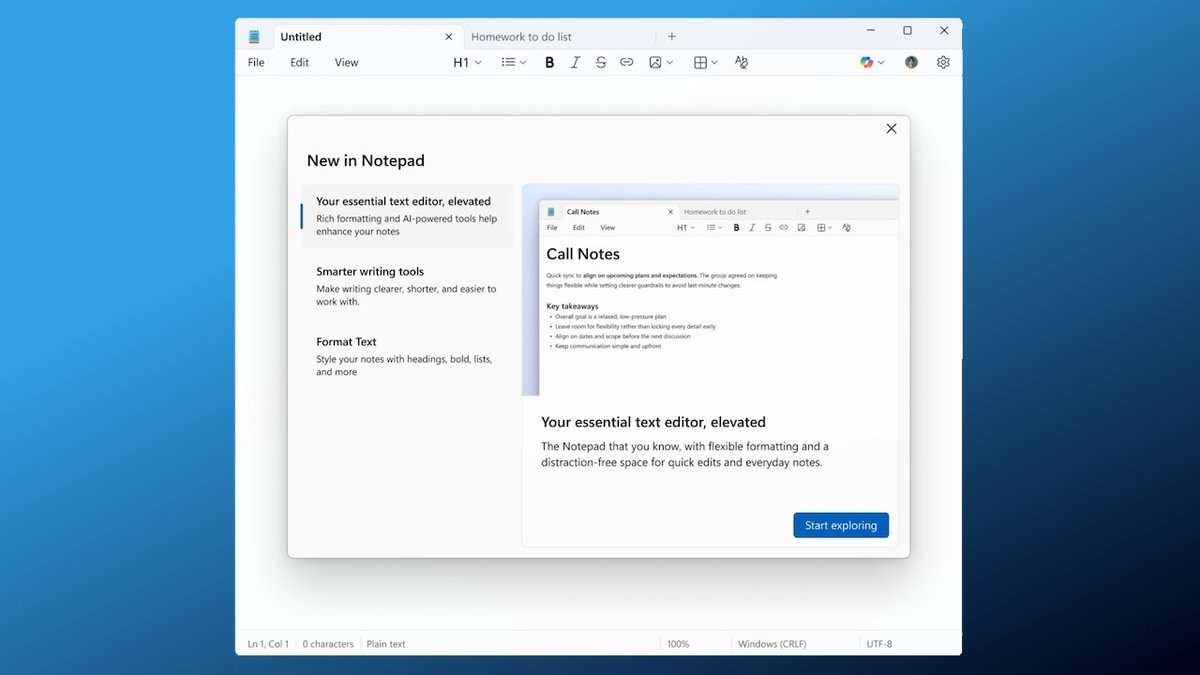Toggle Bold formatting in the toolbar

pyautogui.click(x=549, y=62)
